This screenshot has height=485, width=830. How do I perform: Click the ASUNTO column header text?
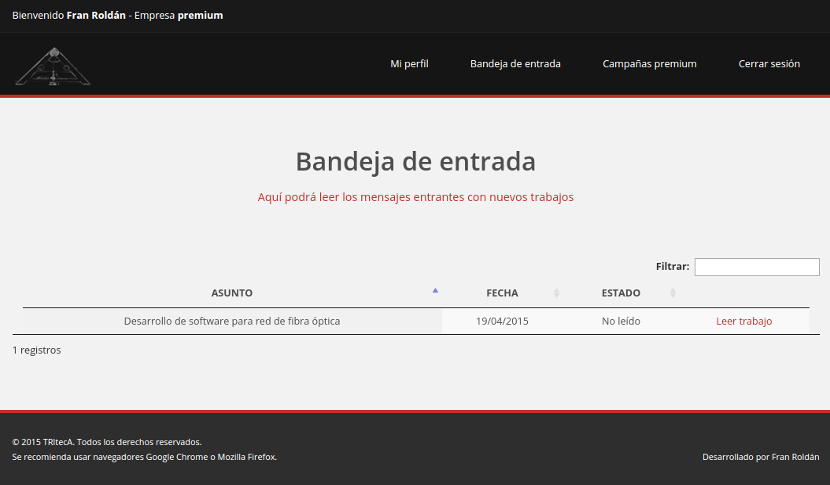(x=232, y=293)
